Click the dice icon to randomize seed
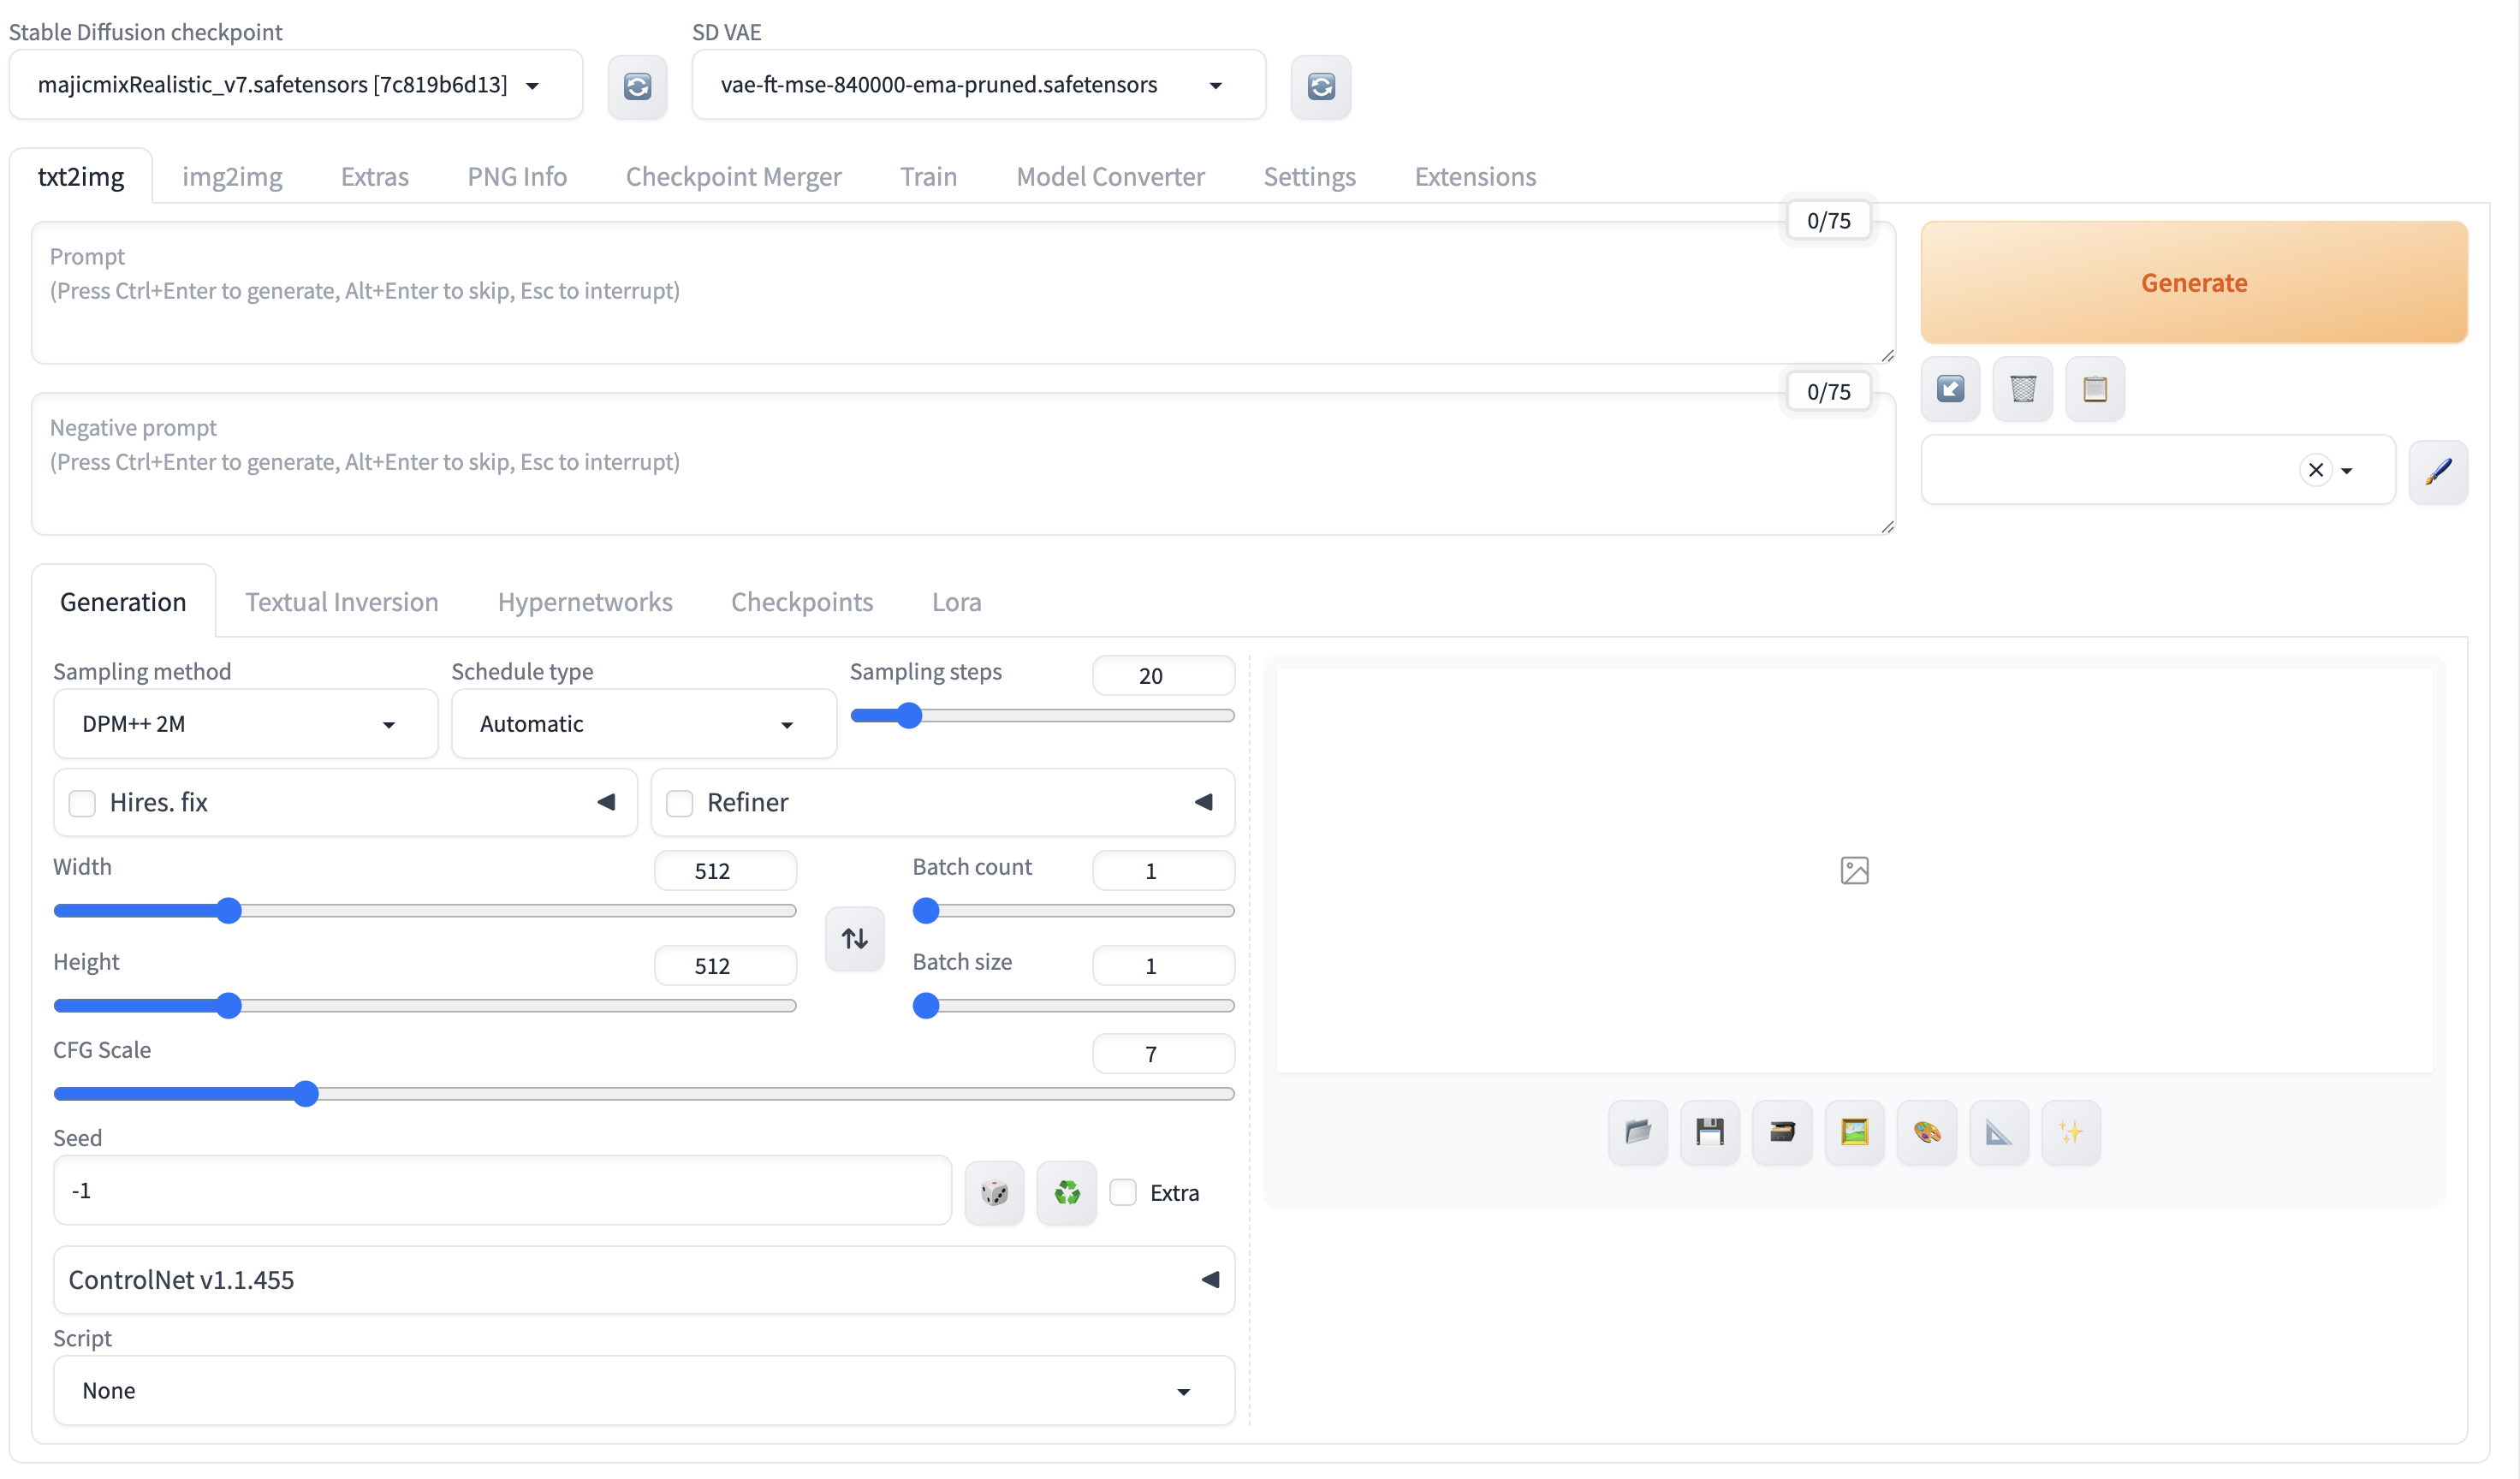 tap(994, 1192)
